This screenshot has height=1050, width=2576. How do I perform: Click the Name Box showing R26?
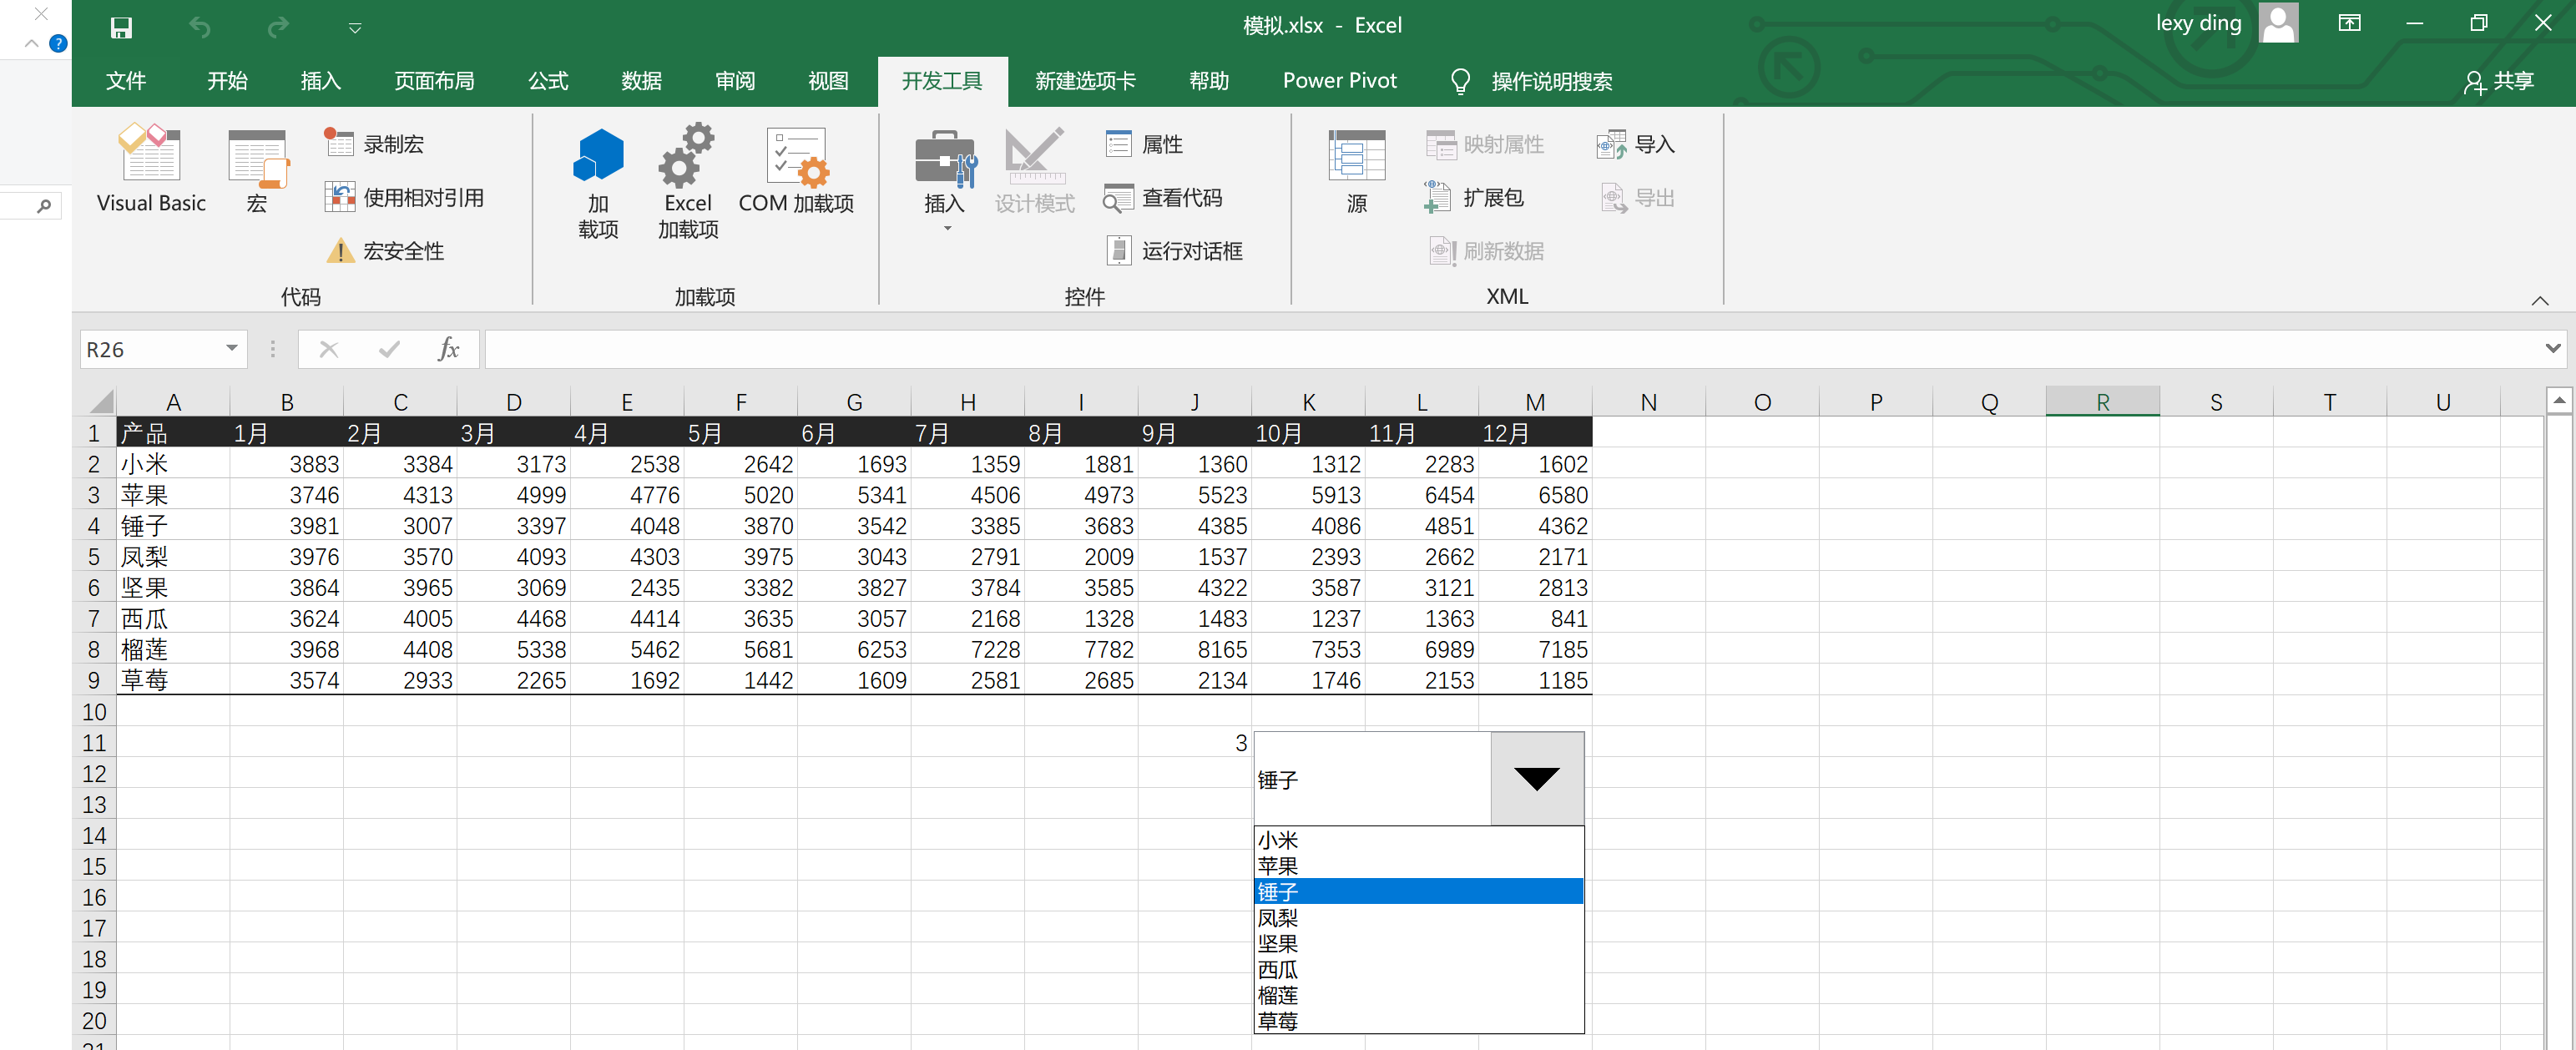coord(150,349)
